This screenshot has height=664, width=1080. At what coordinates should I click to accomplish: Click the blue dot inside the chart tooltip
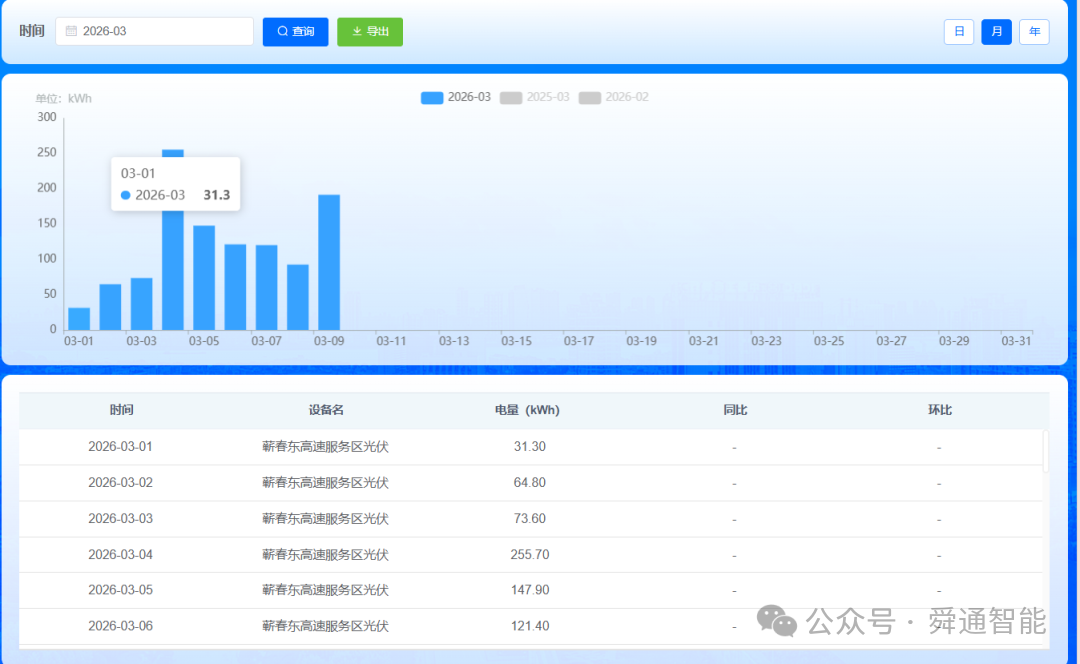tap(126, 195)
